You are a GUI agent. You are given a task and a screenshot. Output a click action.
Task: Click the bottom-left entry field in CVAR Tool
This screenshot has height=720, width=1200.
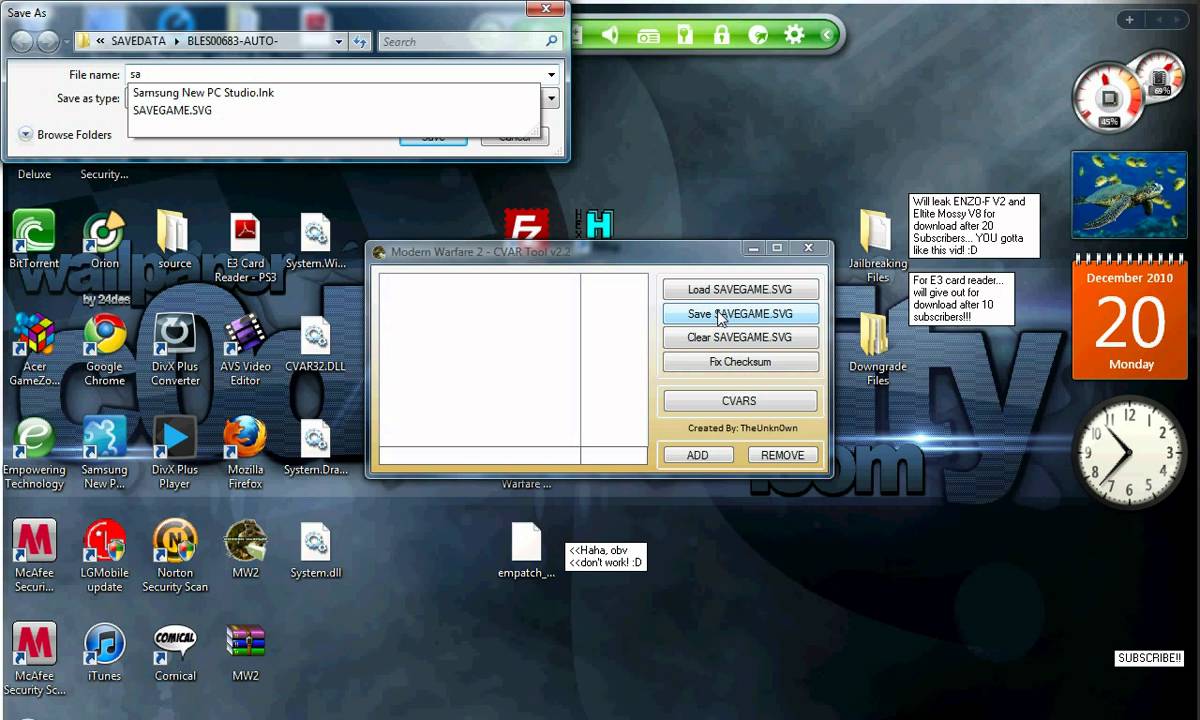pyautogui.click(x=480, y=455)
